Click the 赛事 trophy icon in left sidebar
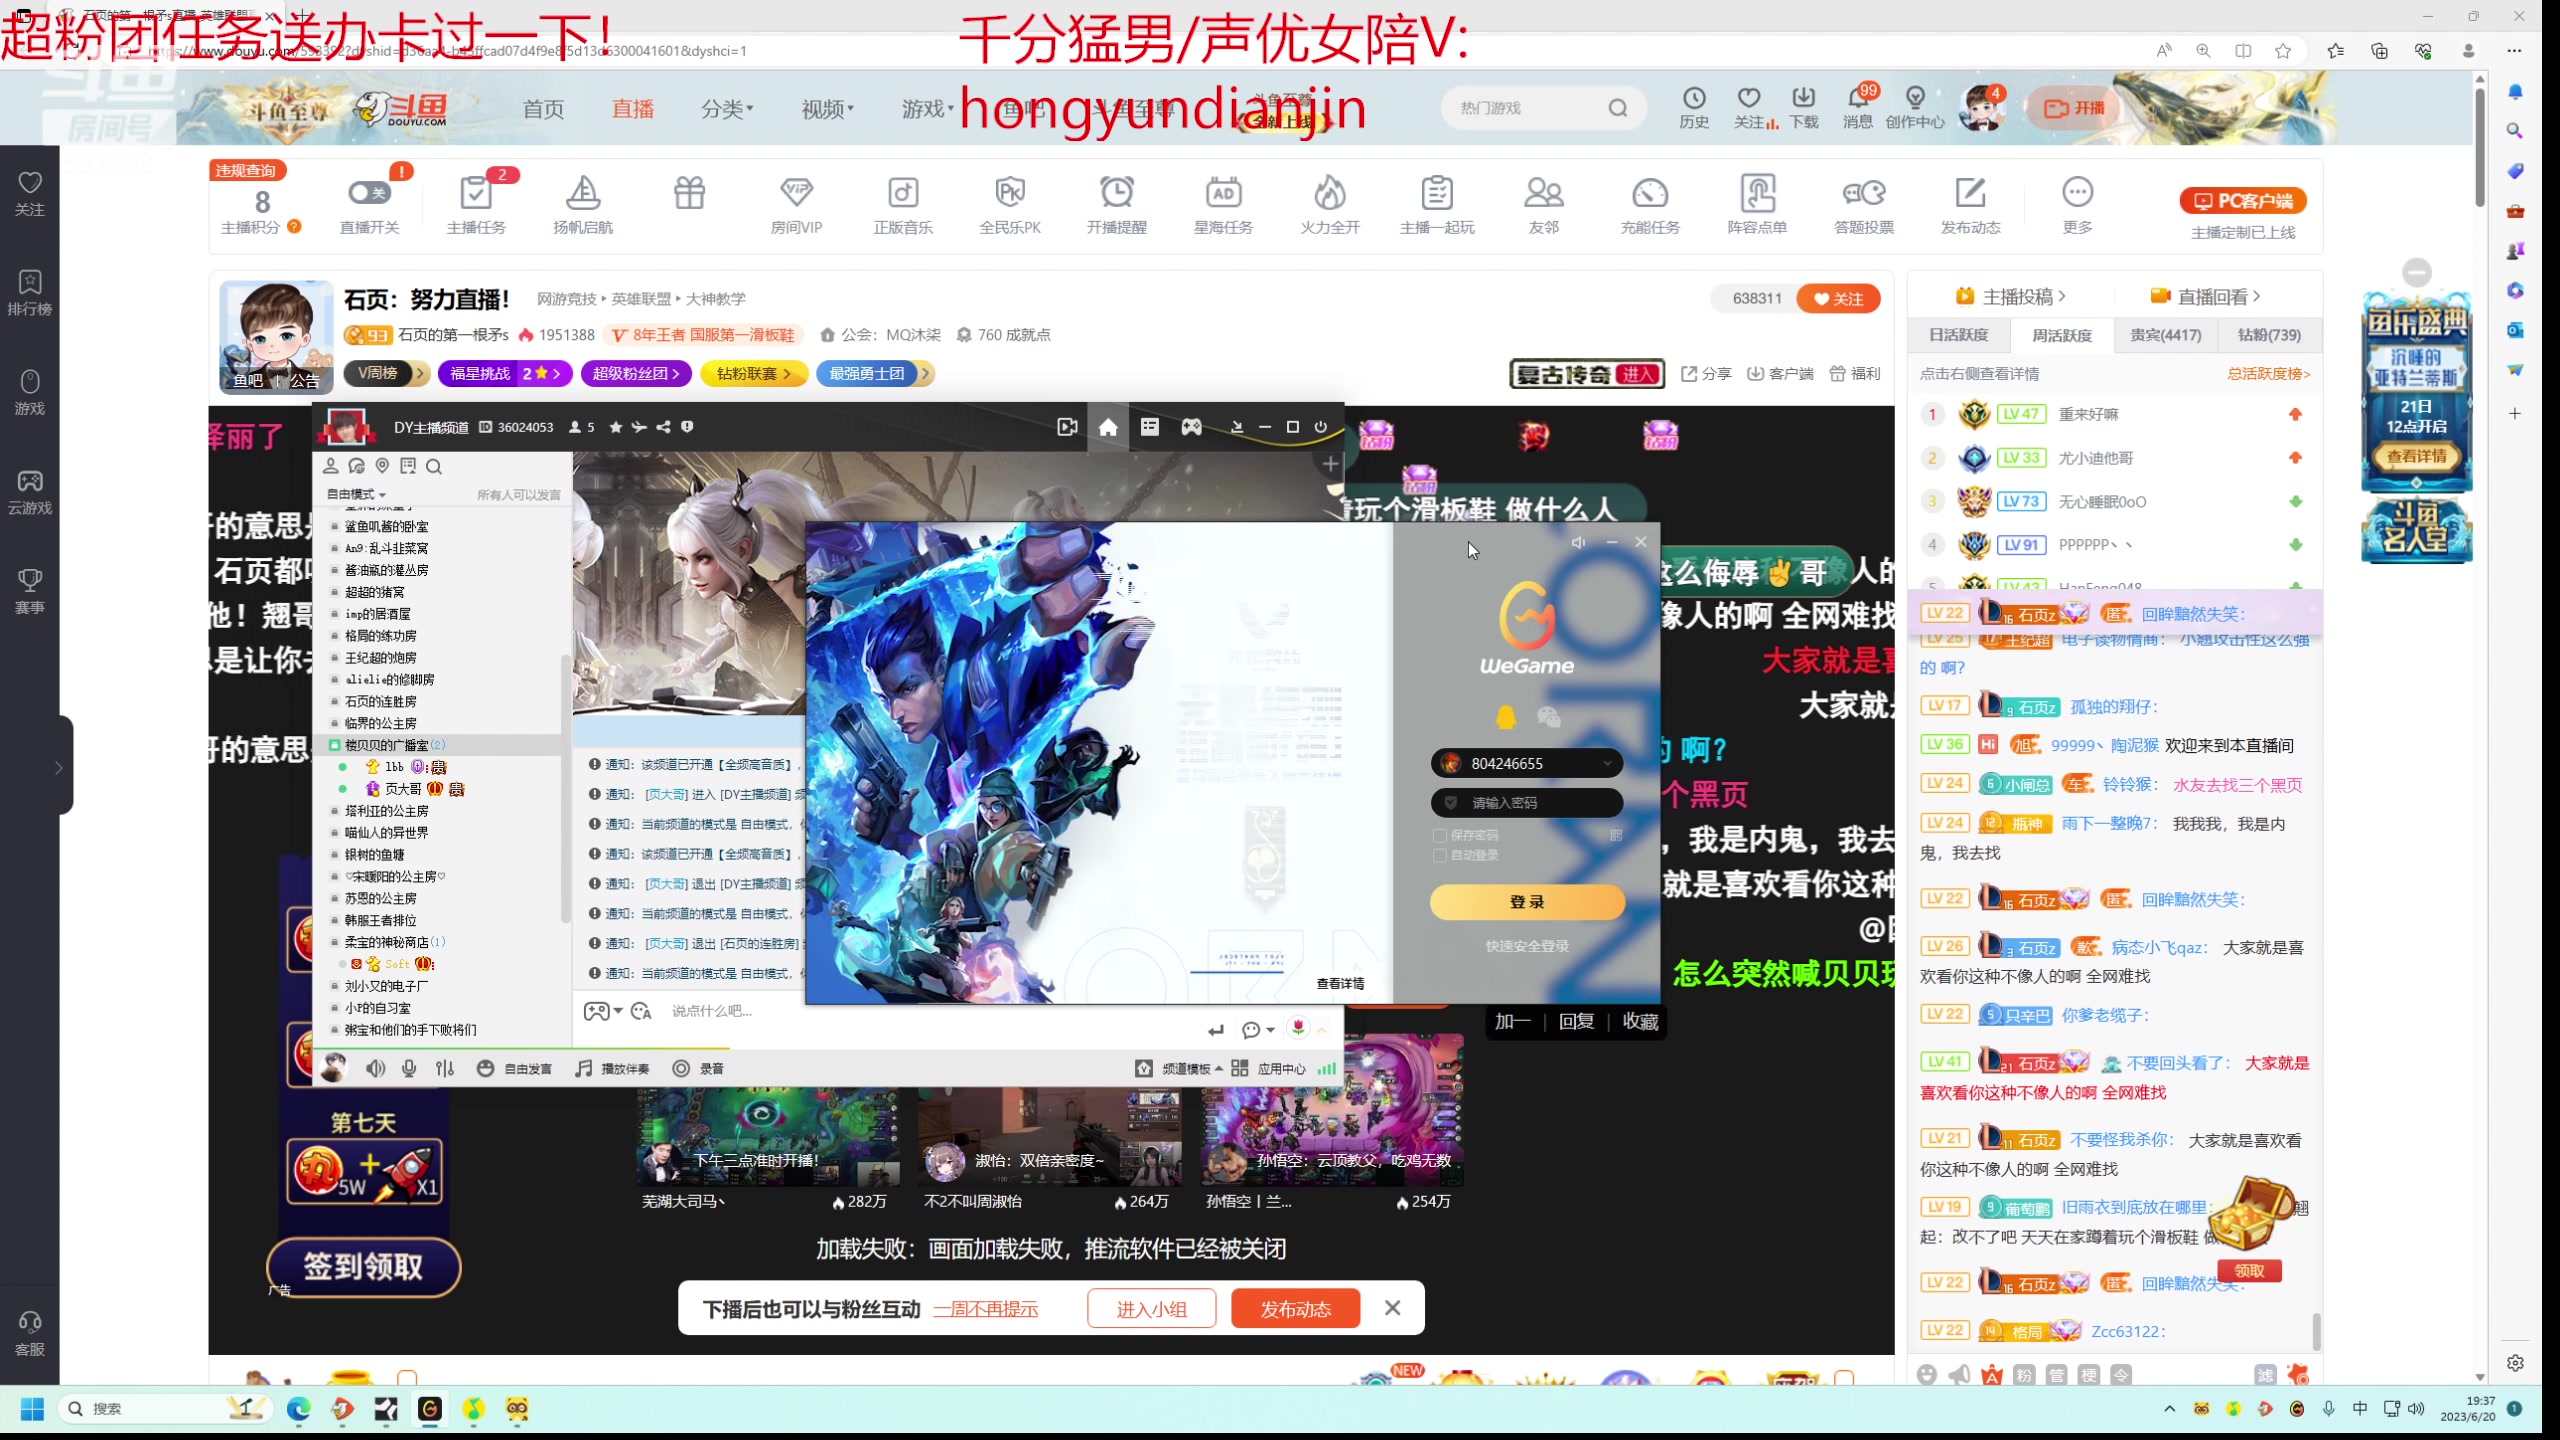 coord(30,591)
